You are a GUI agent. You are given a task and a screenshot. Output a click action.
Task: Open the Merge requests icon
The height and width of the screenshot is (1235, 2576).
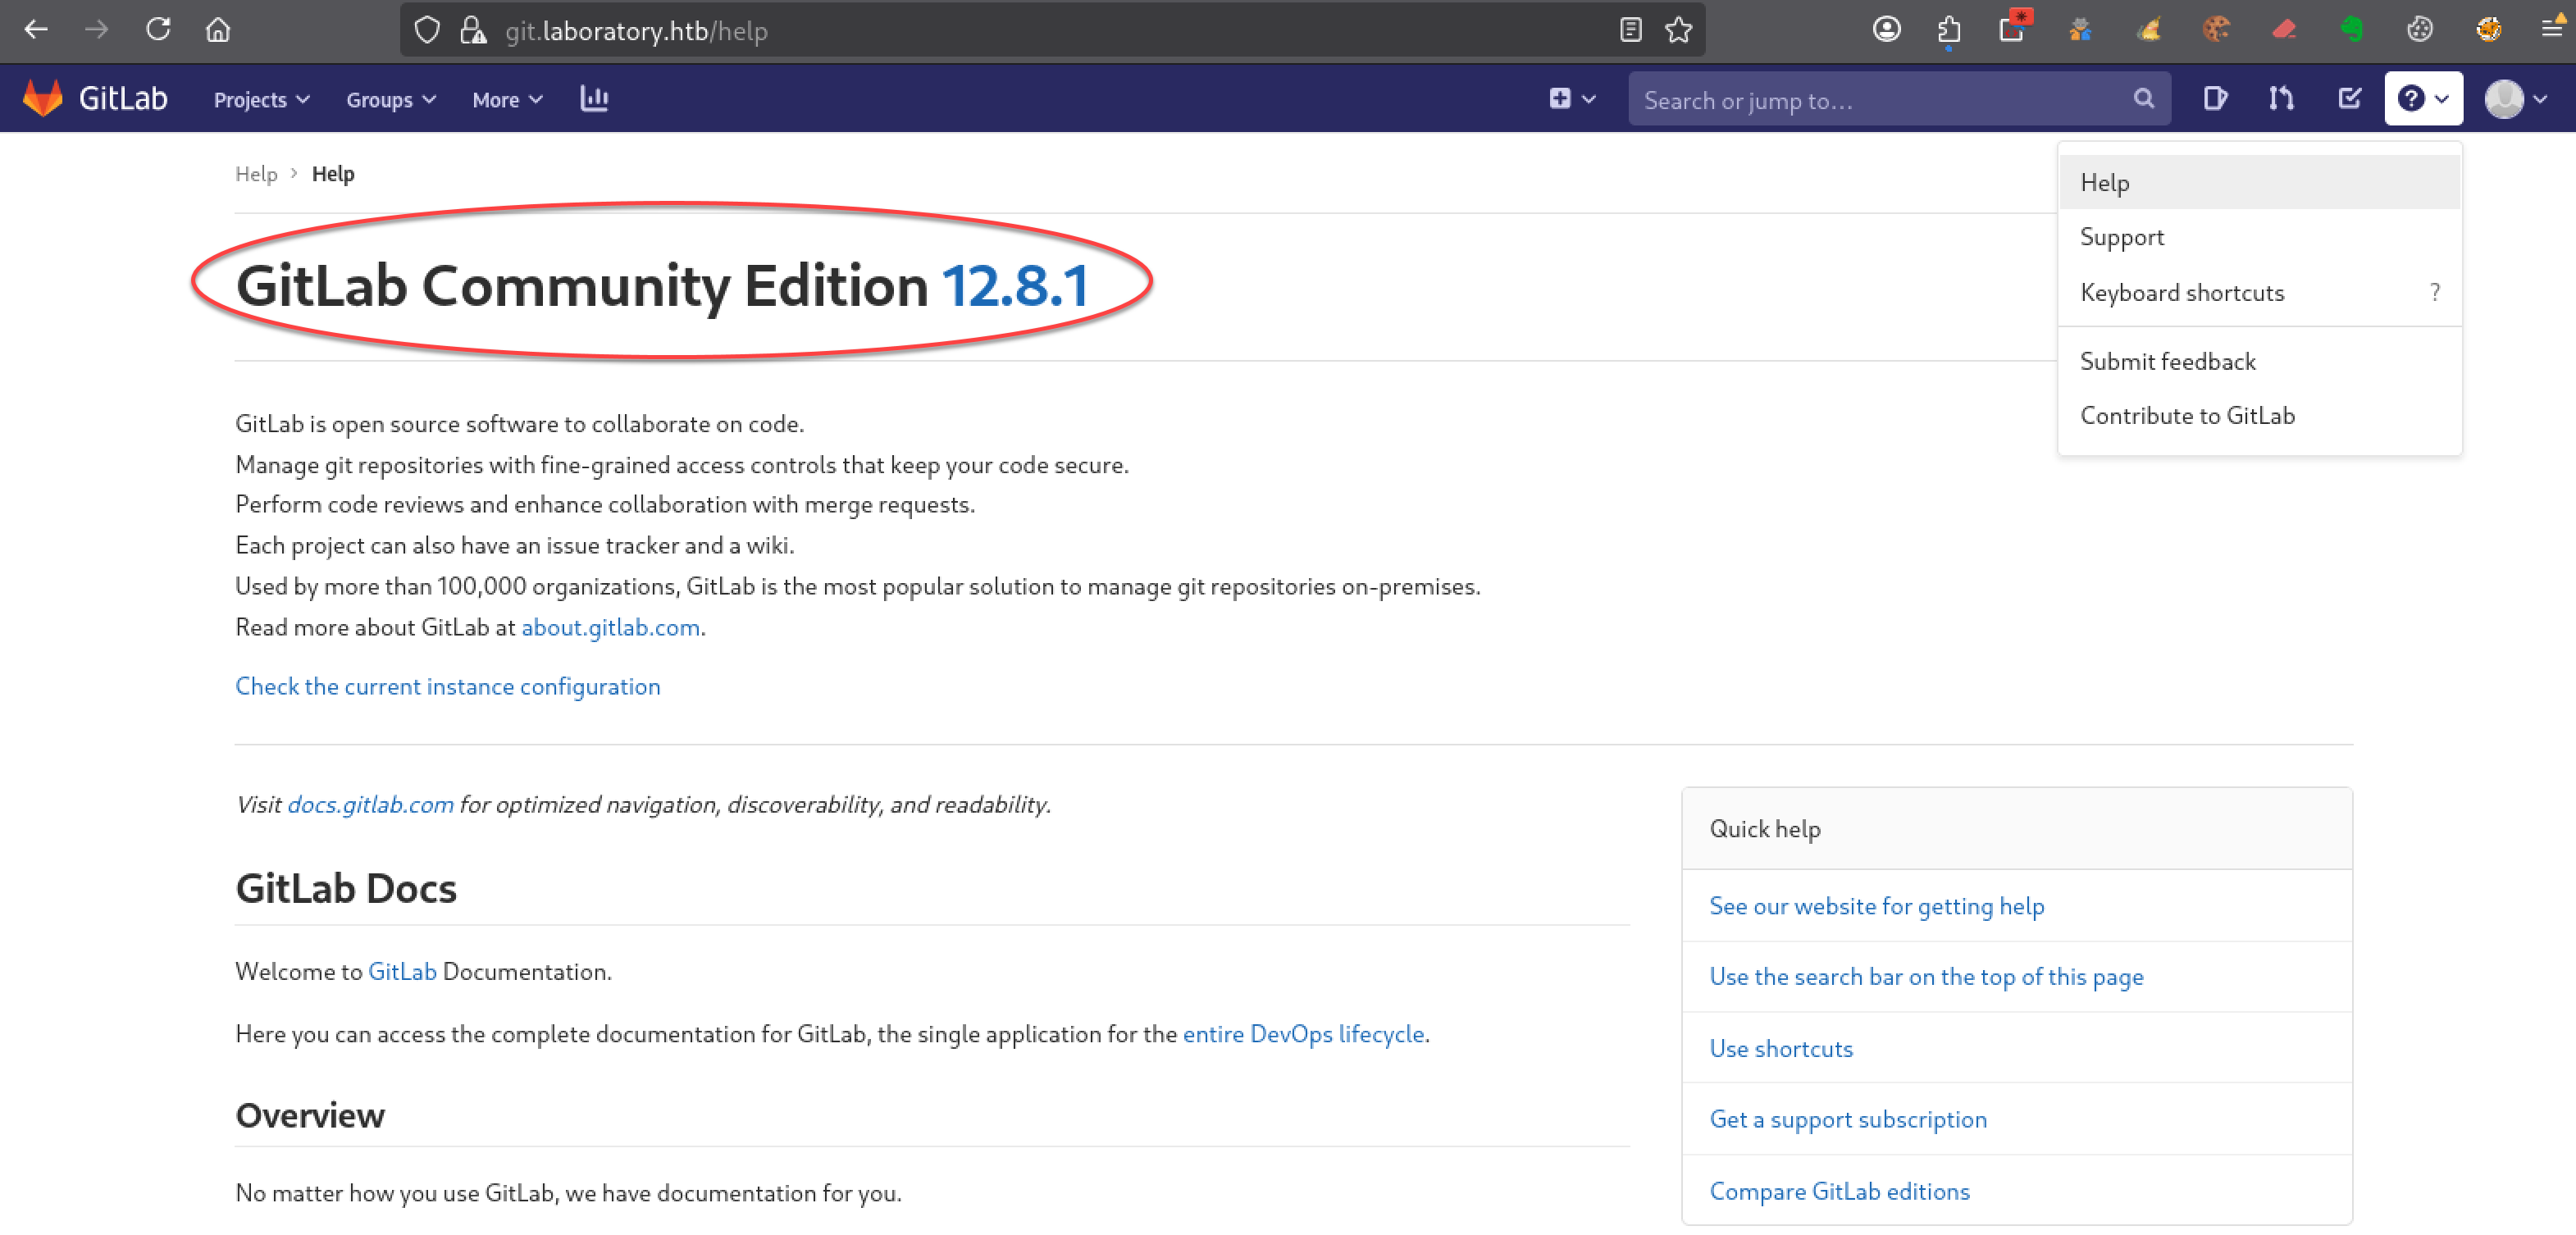tap(2281, 98)
